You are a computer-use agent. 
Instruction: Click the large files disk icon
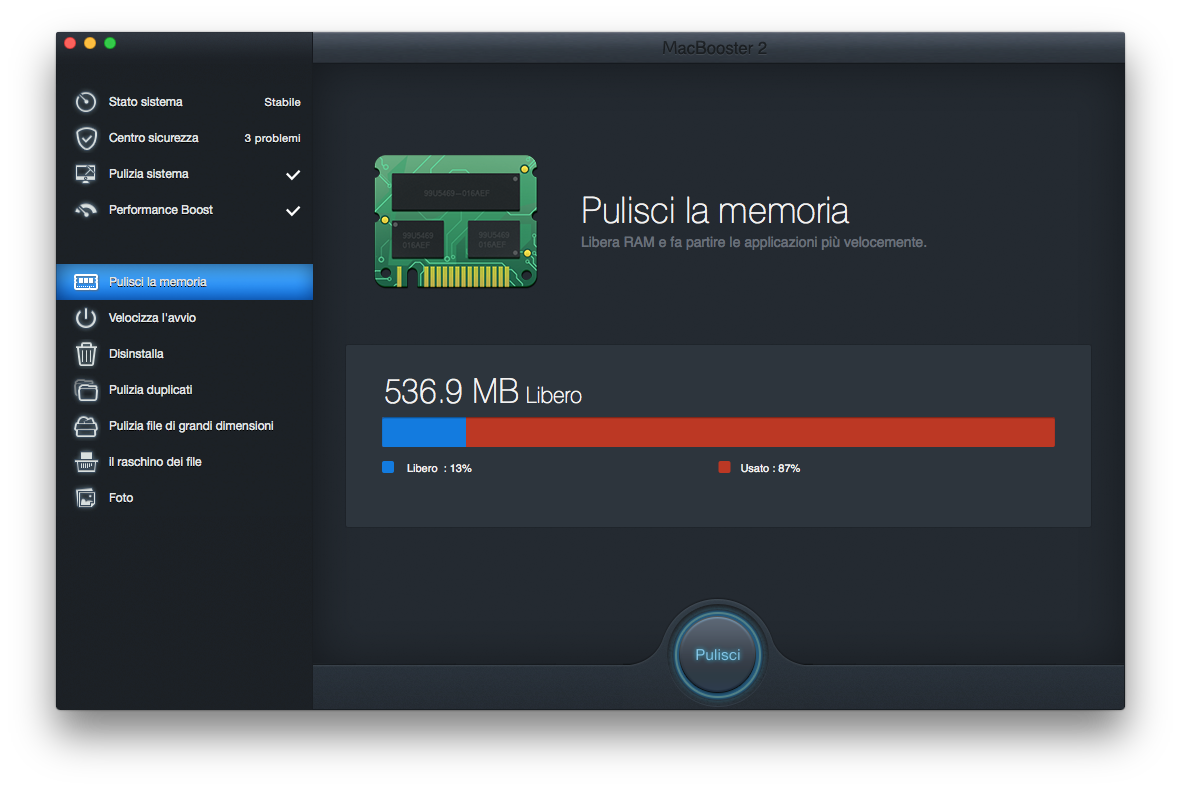(86, 426)
